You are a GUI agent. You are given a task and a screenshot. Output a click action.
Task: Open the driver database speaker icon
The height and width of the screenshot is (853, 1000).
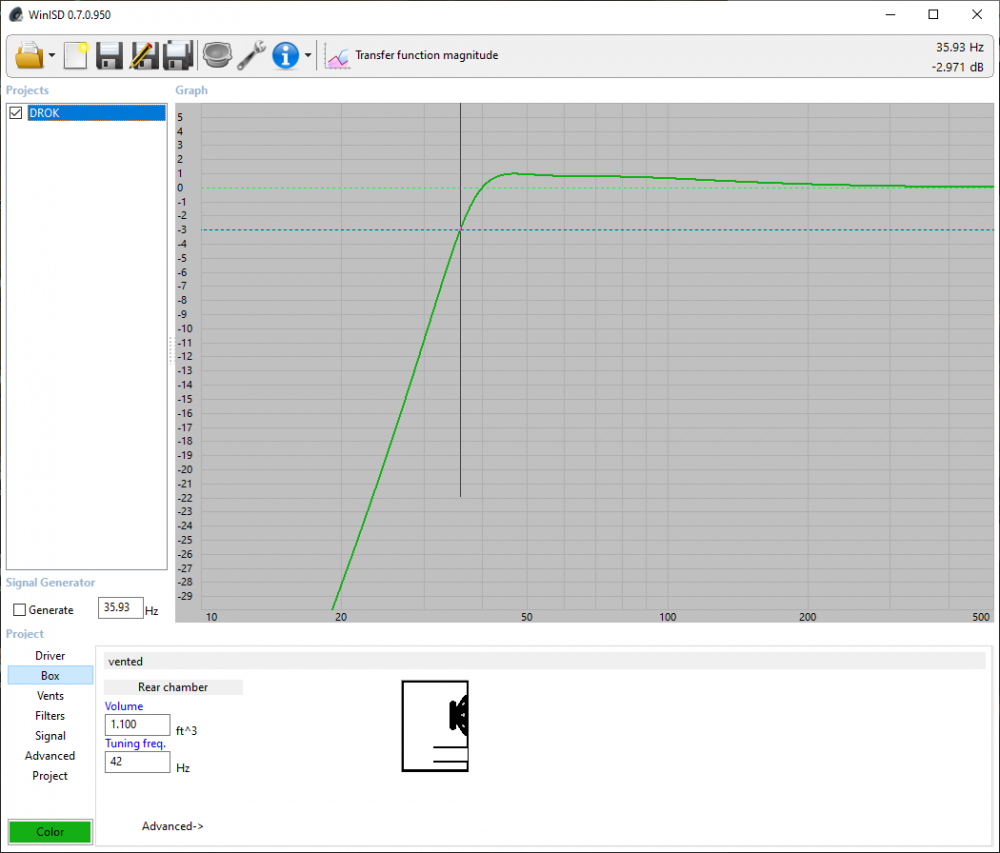[x=217, y=55]
